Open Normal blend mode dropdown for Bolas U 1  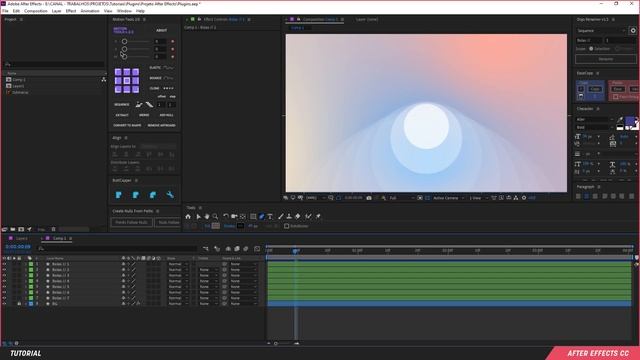[178, 264]
